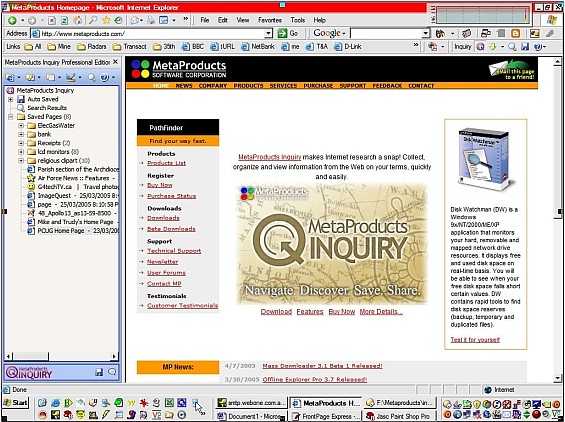This screenshot has height=422, width=565.
Task: Click the Inquiry panel help question icon
Action: tap(104, 77)
